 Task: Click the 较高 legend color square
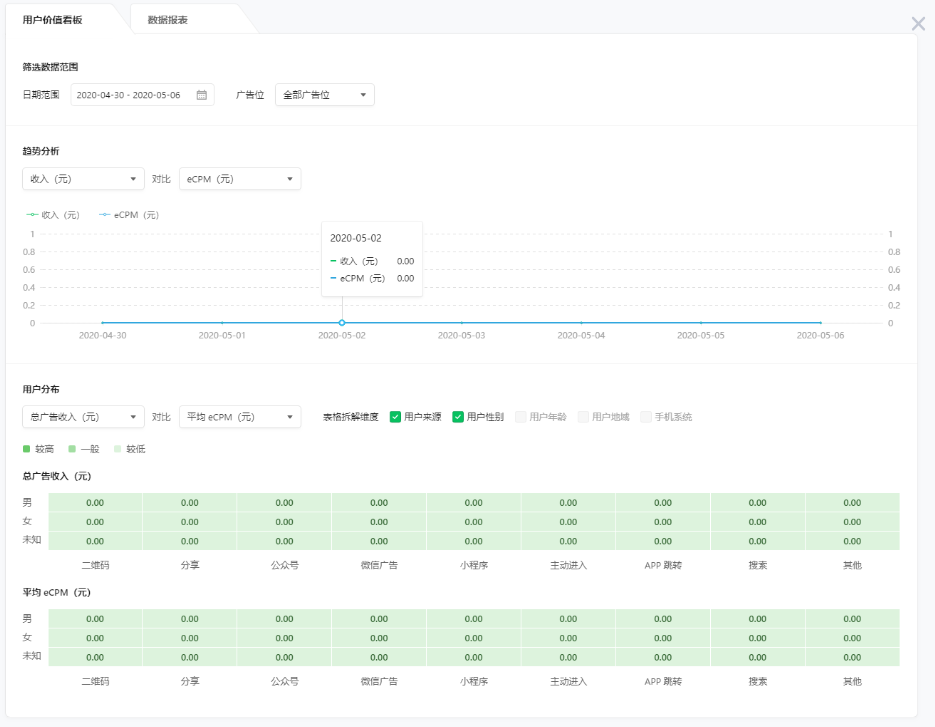pos(27,449)
